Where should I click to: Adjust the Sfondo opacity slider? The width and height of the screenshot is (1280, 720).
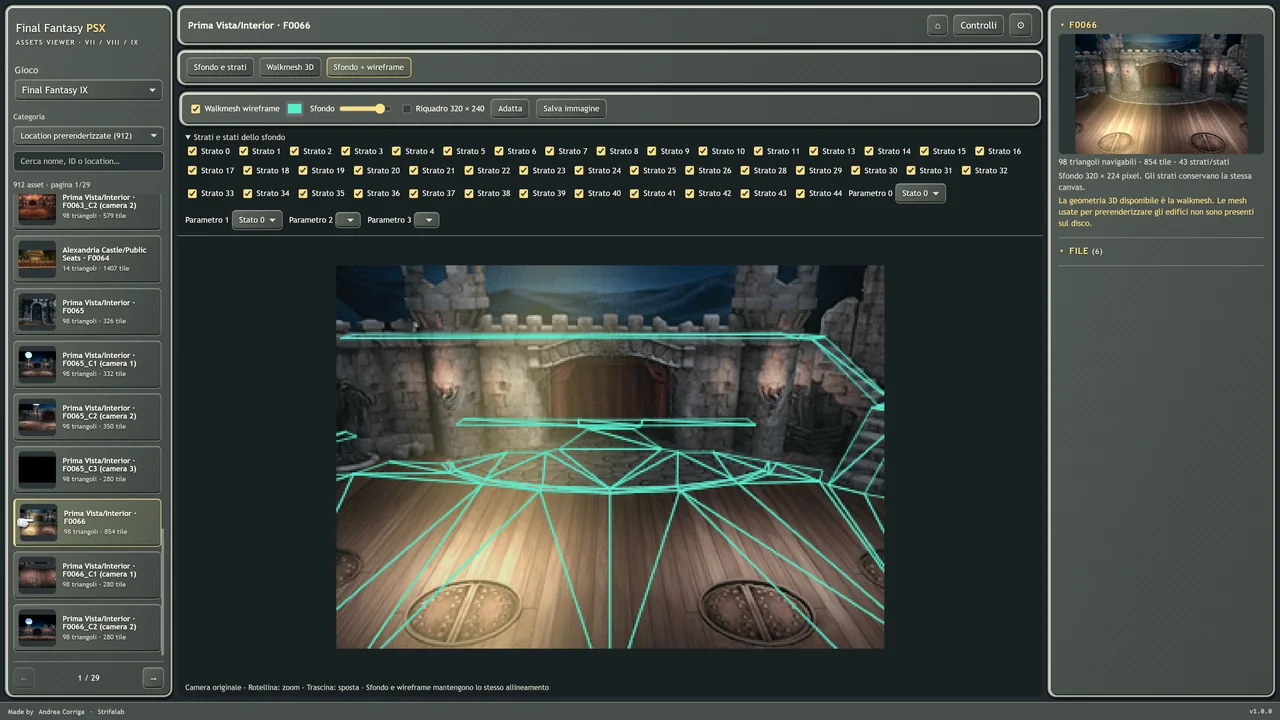pos(364,109)
